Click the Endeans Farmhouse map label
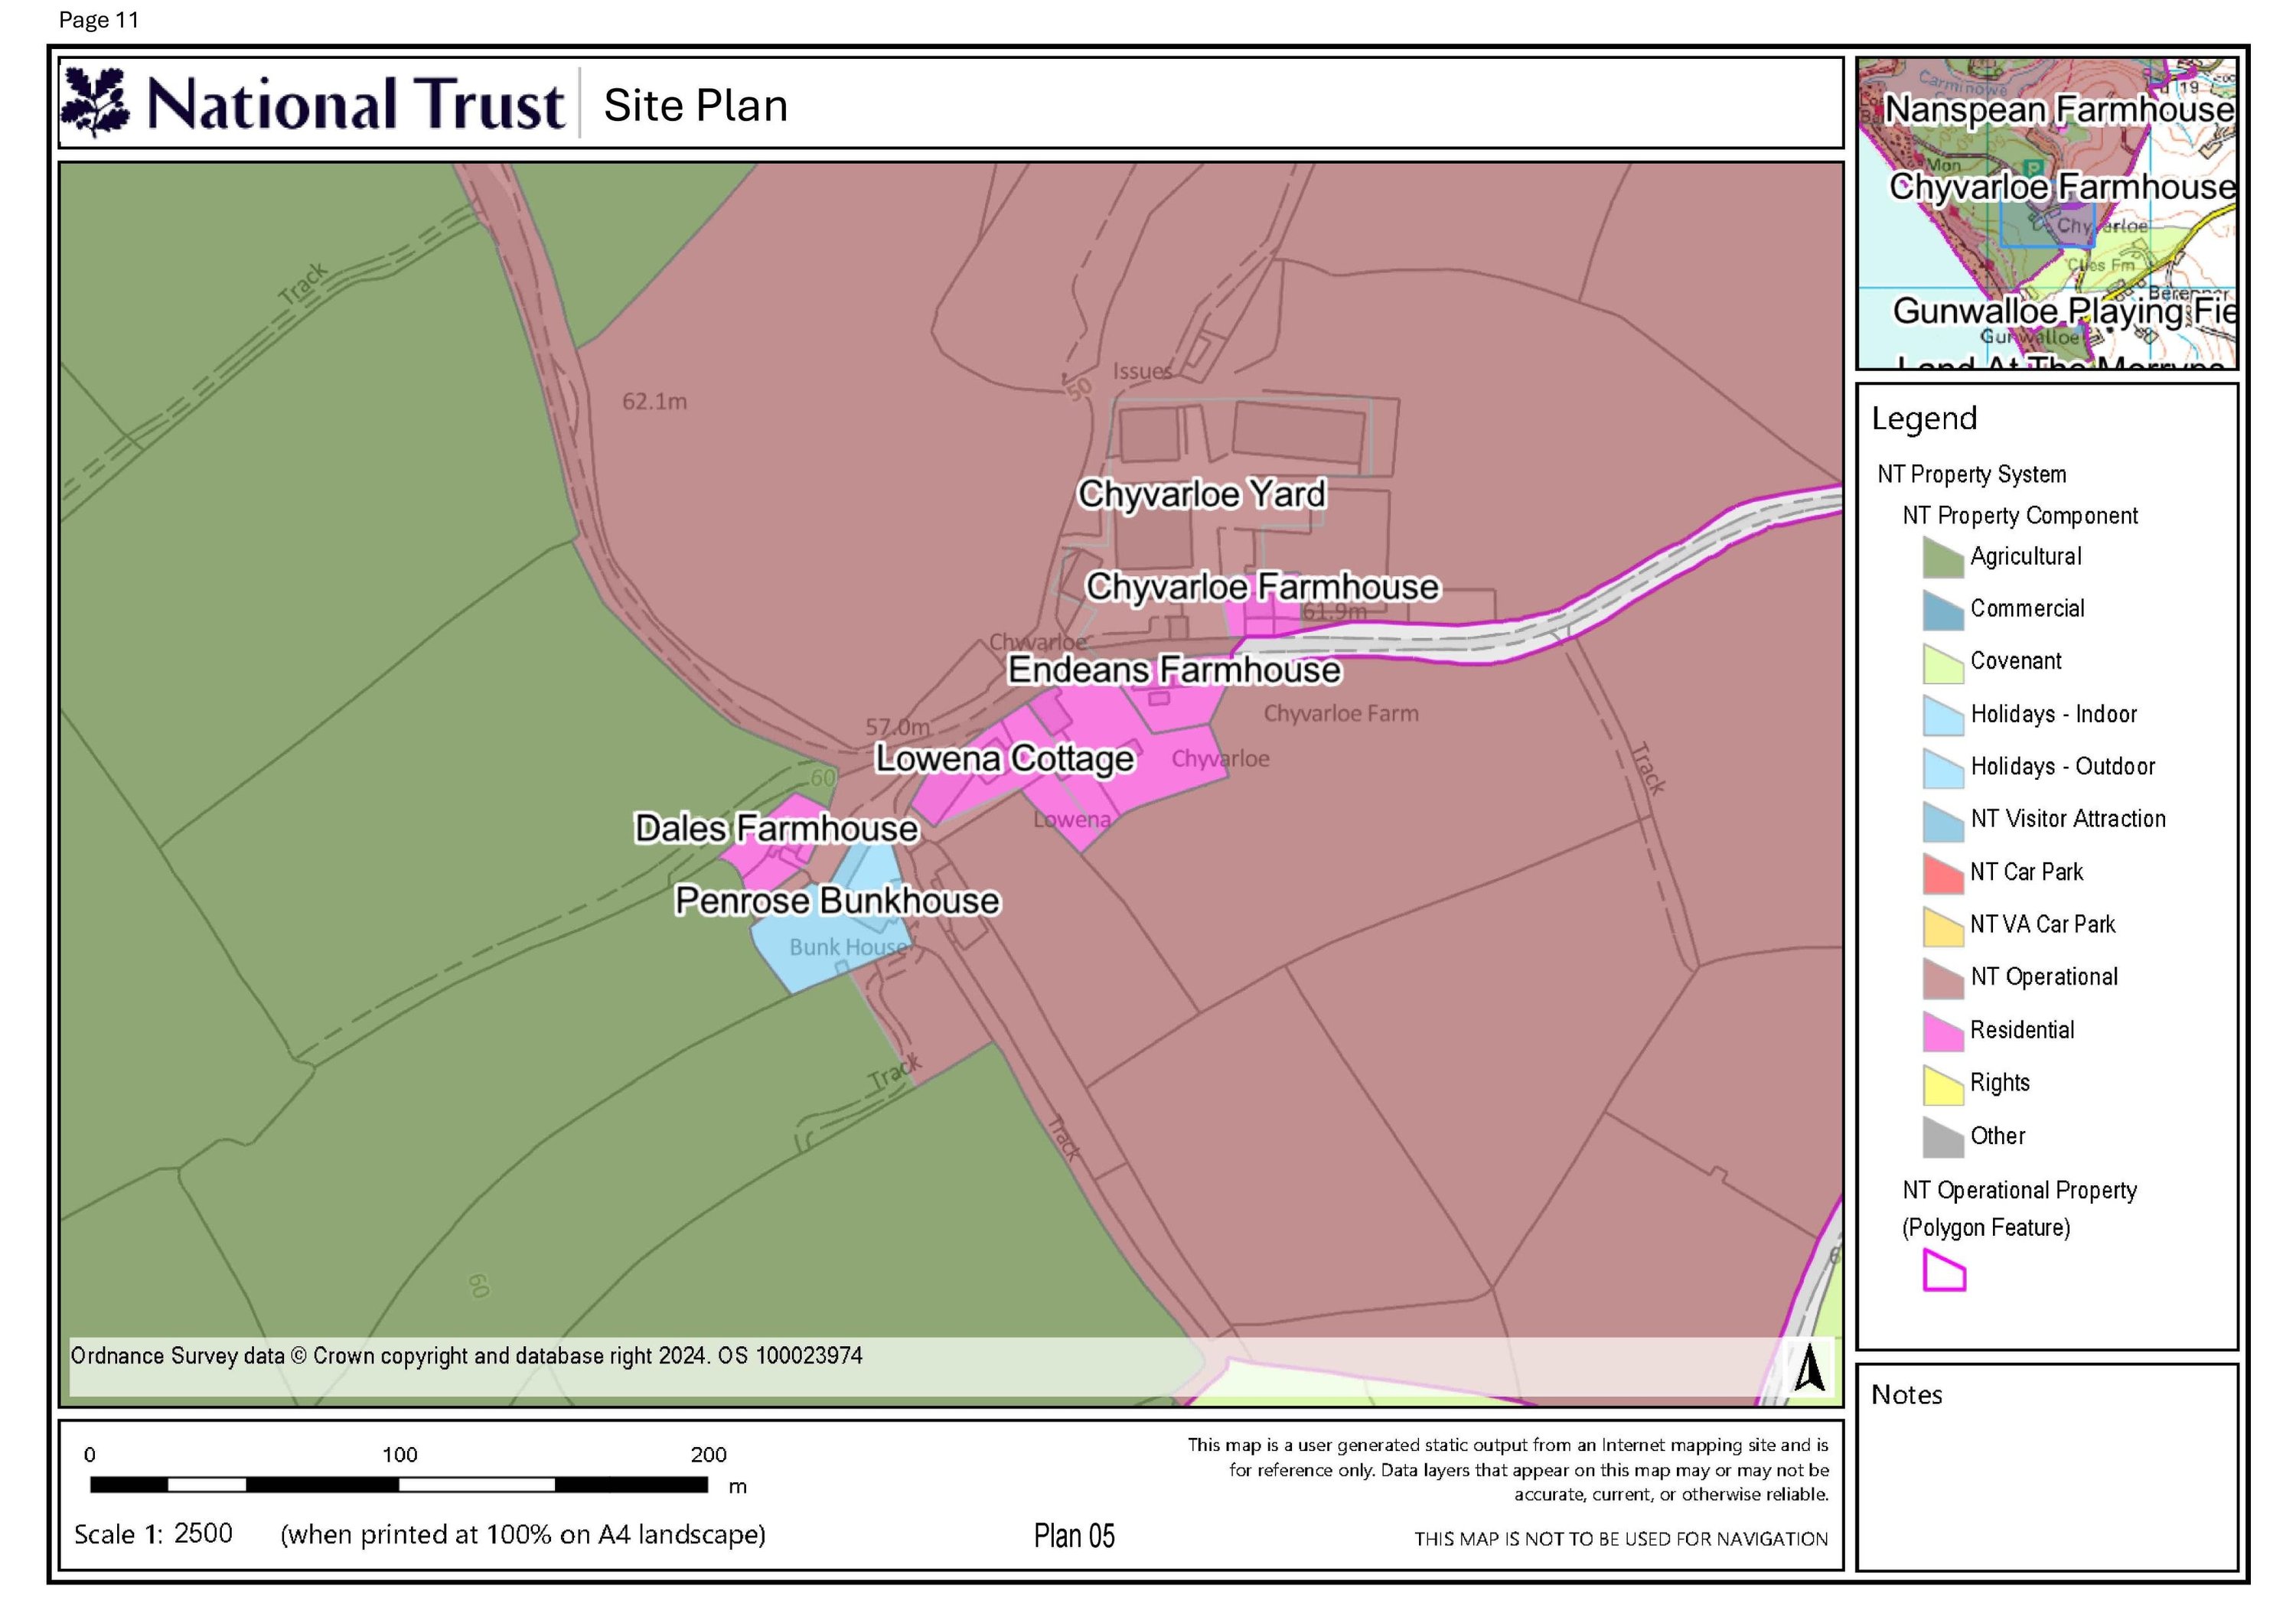The image size is (2296, 1623). (1173, 670)
